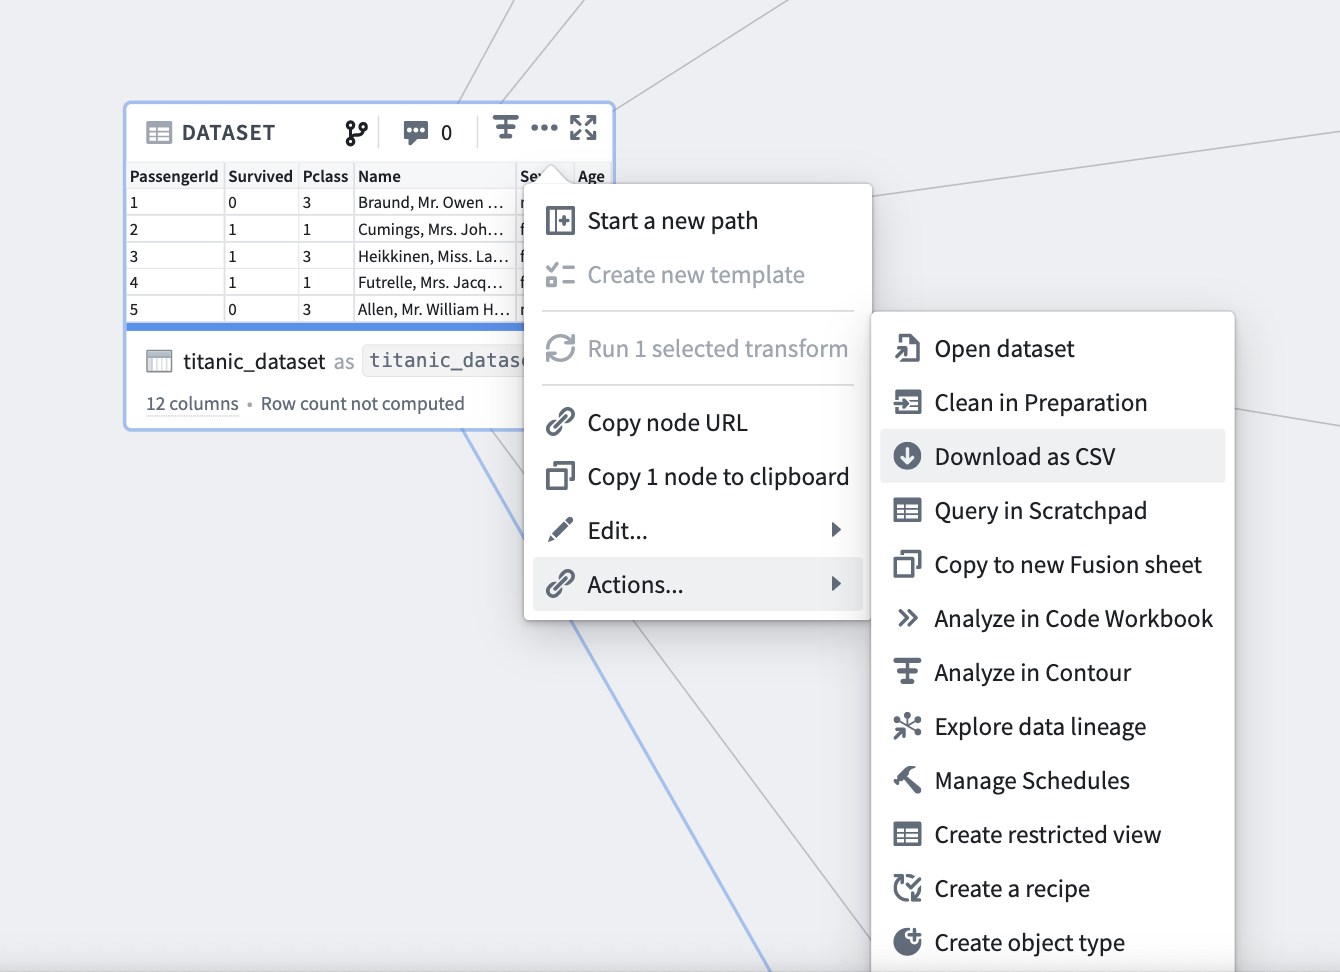
Task: Select Copy 1 node to clipboard
Action: pos(698,476)
